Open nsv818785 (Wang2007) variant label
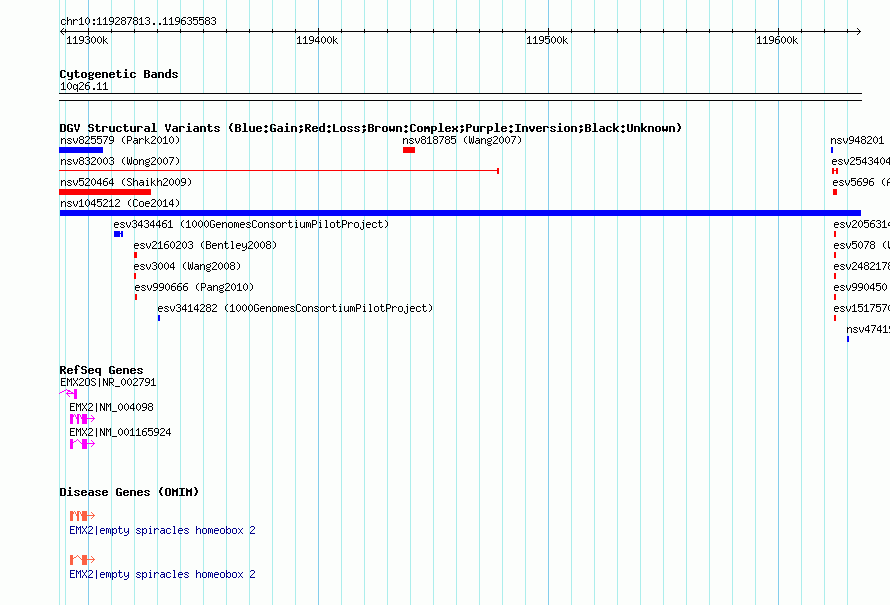The image size is (890, 605). coord(462,140)
